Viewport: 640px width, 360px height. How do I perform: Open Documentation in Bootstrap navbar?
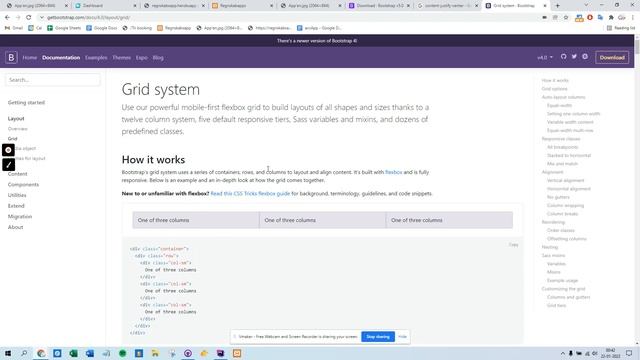pyautogui.click(x=61, y=58)
